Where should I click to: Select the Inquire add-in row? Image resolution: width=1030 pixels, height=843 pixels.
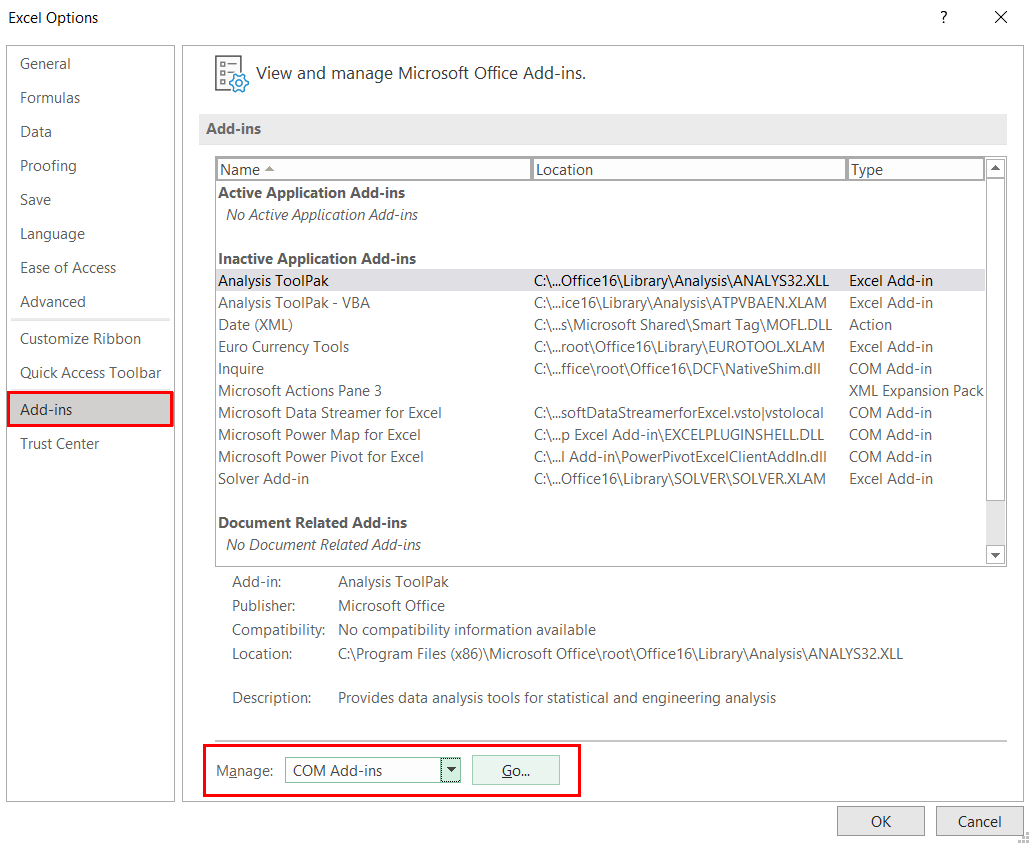pyautogui.click(x=600, y=369)
